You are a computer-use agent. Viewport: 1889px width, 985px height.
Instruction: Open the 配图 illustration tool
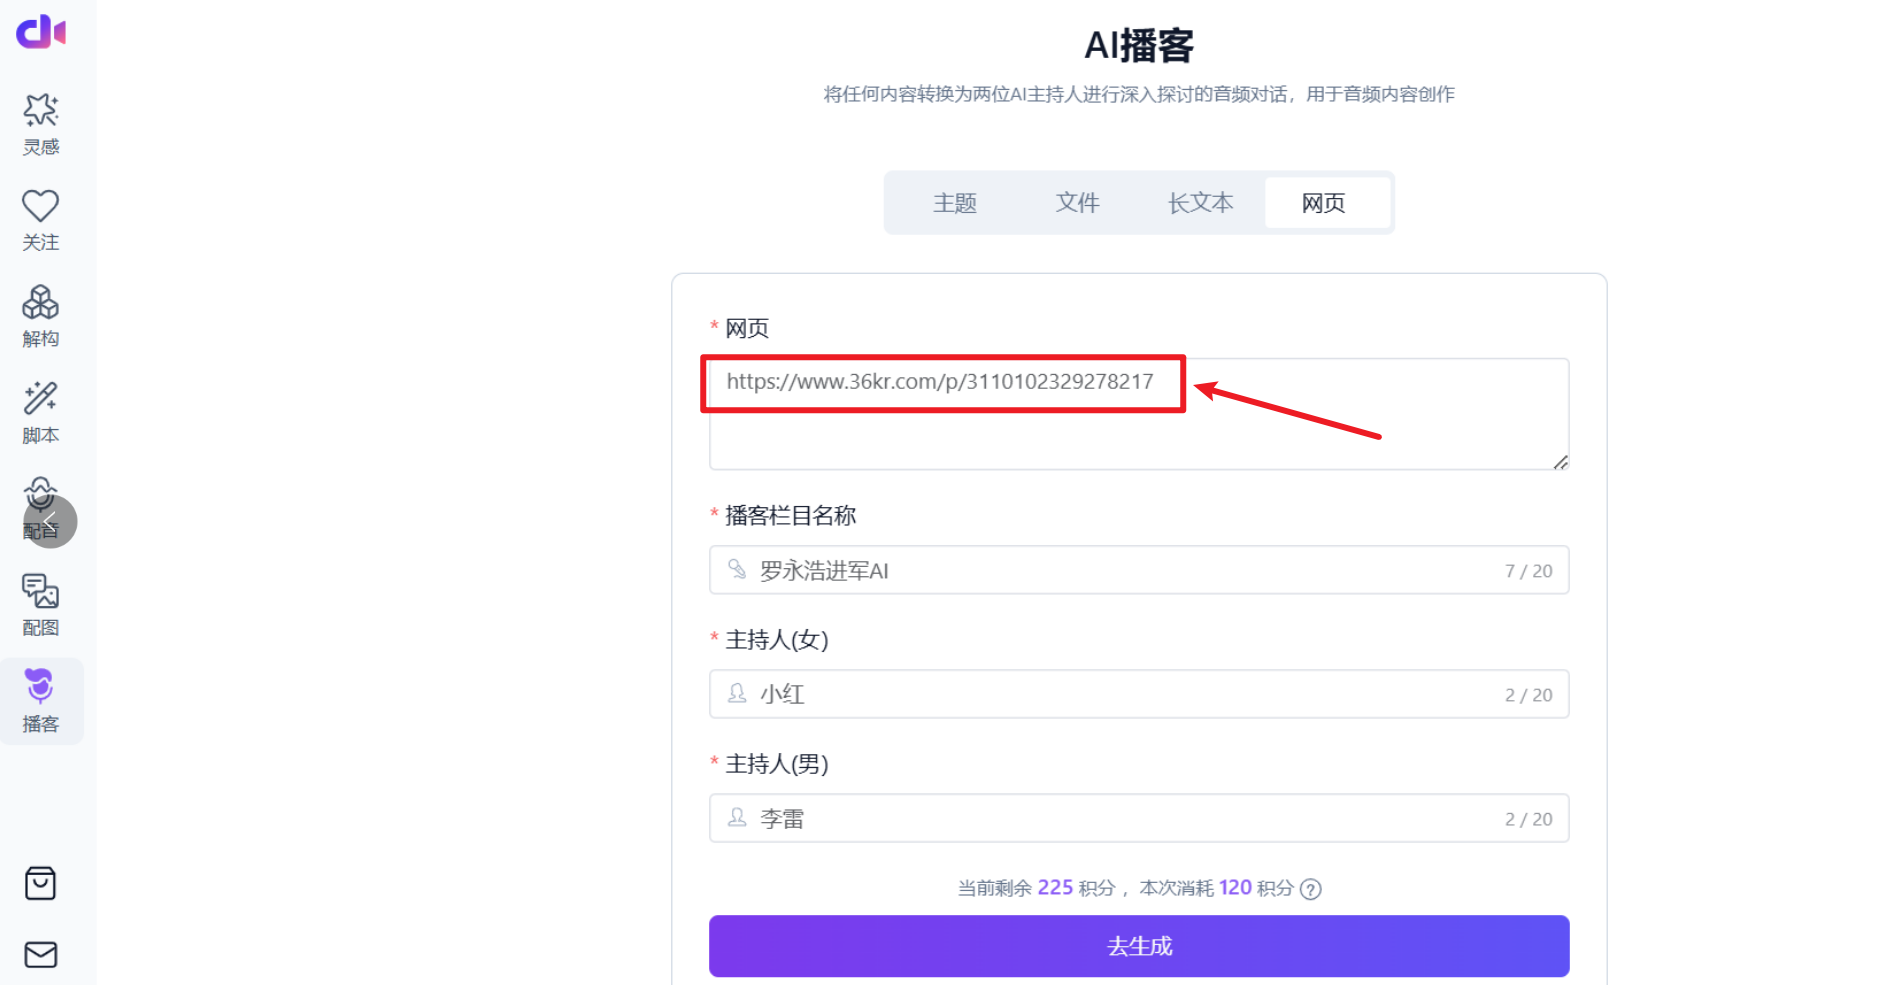coord(40,603)
